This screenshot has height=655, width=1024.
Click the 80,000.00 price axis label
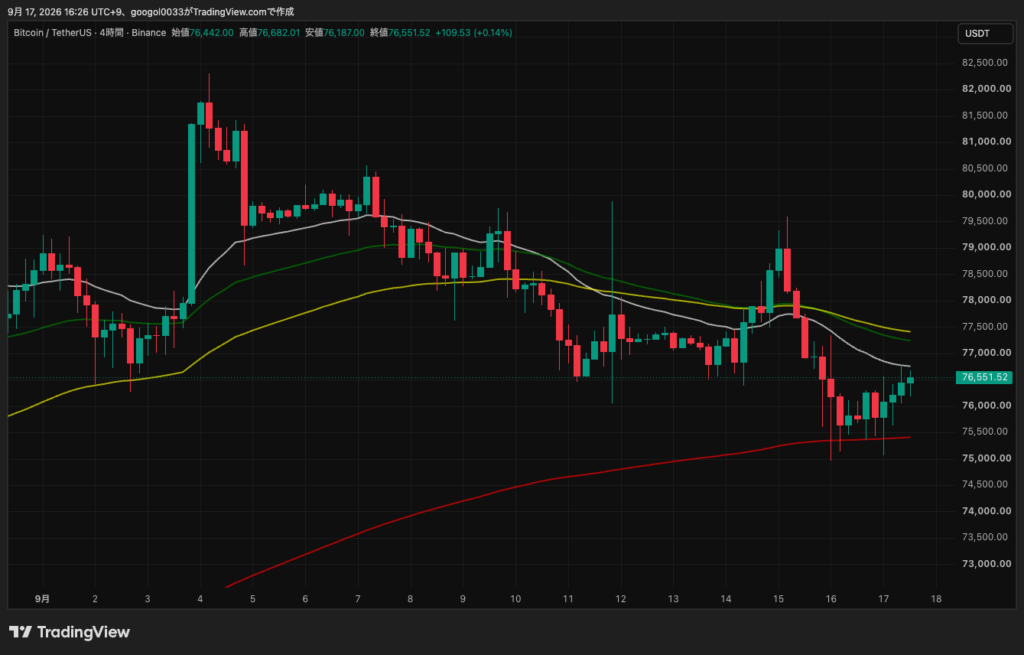coord(986,194)
